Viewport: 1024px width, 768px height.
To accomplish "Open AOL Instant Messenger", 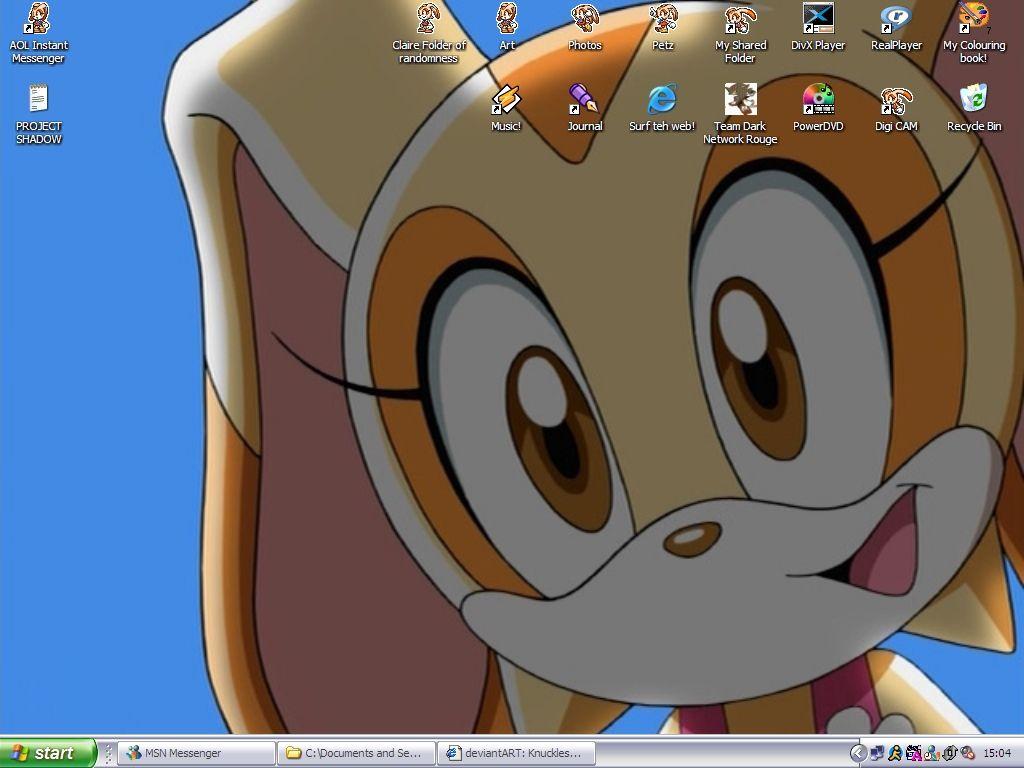I will (38, 20).
